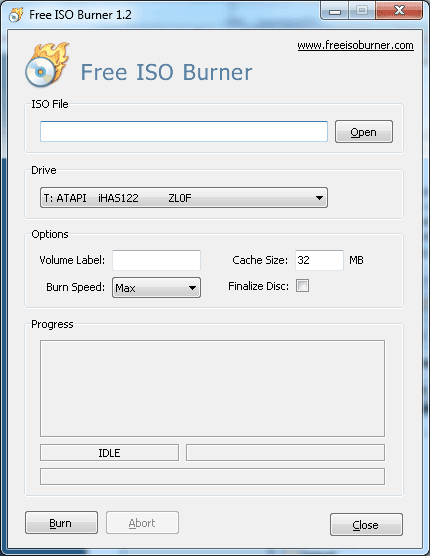Click the Free ISO Burner 1.2 title text

click(x=80, y=15)
